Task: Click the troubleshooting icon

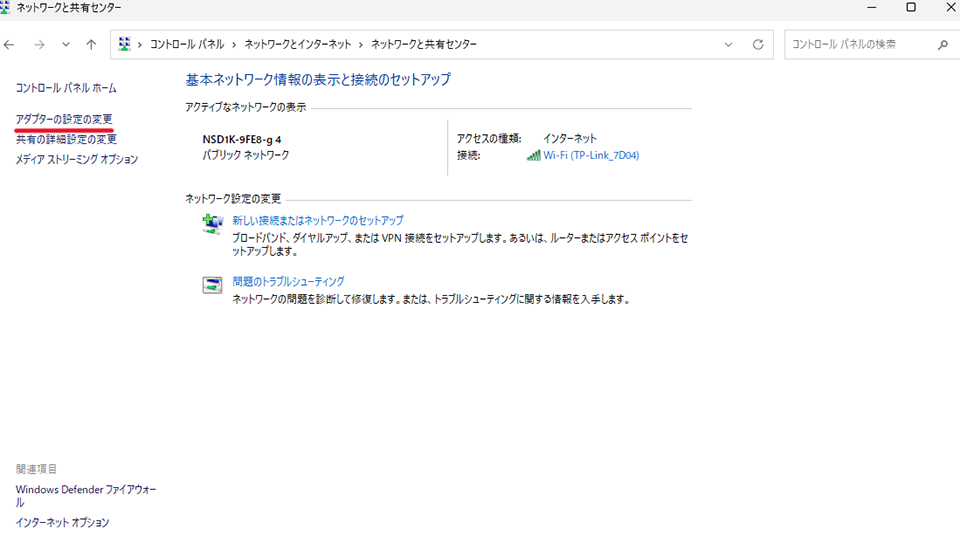Action: coord(212,285)
